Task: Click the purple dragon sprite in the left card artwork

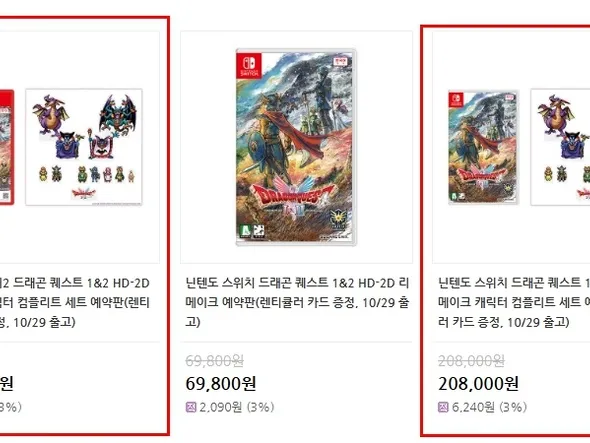Action: (x=50, y=114)
